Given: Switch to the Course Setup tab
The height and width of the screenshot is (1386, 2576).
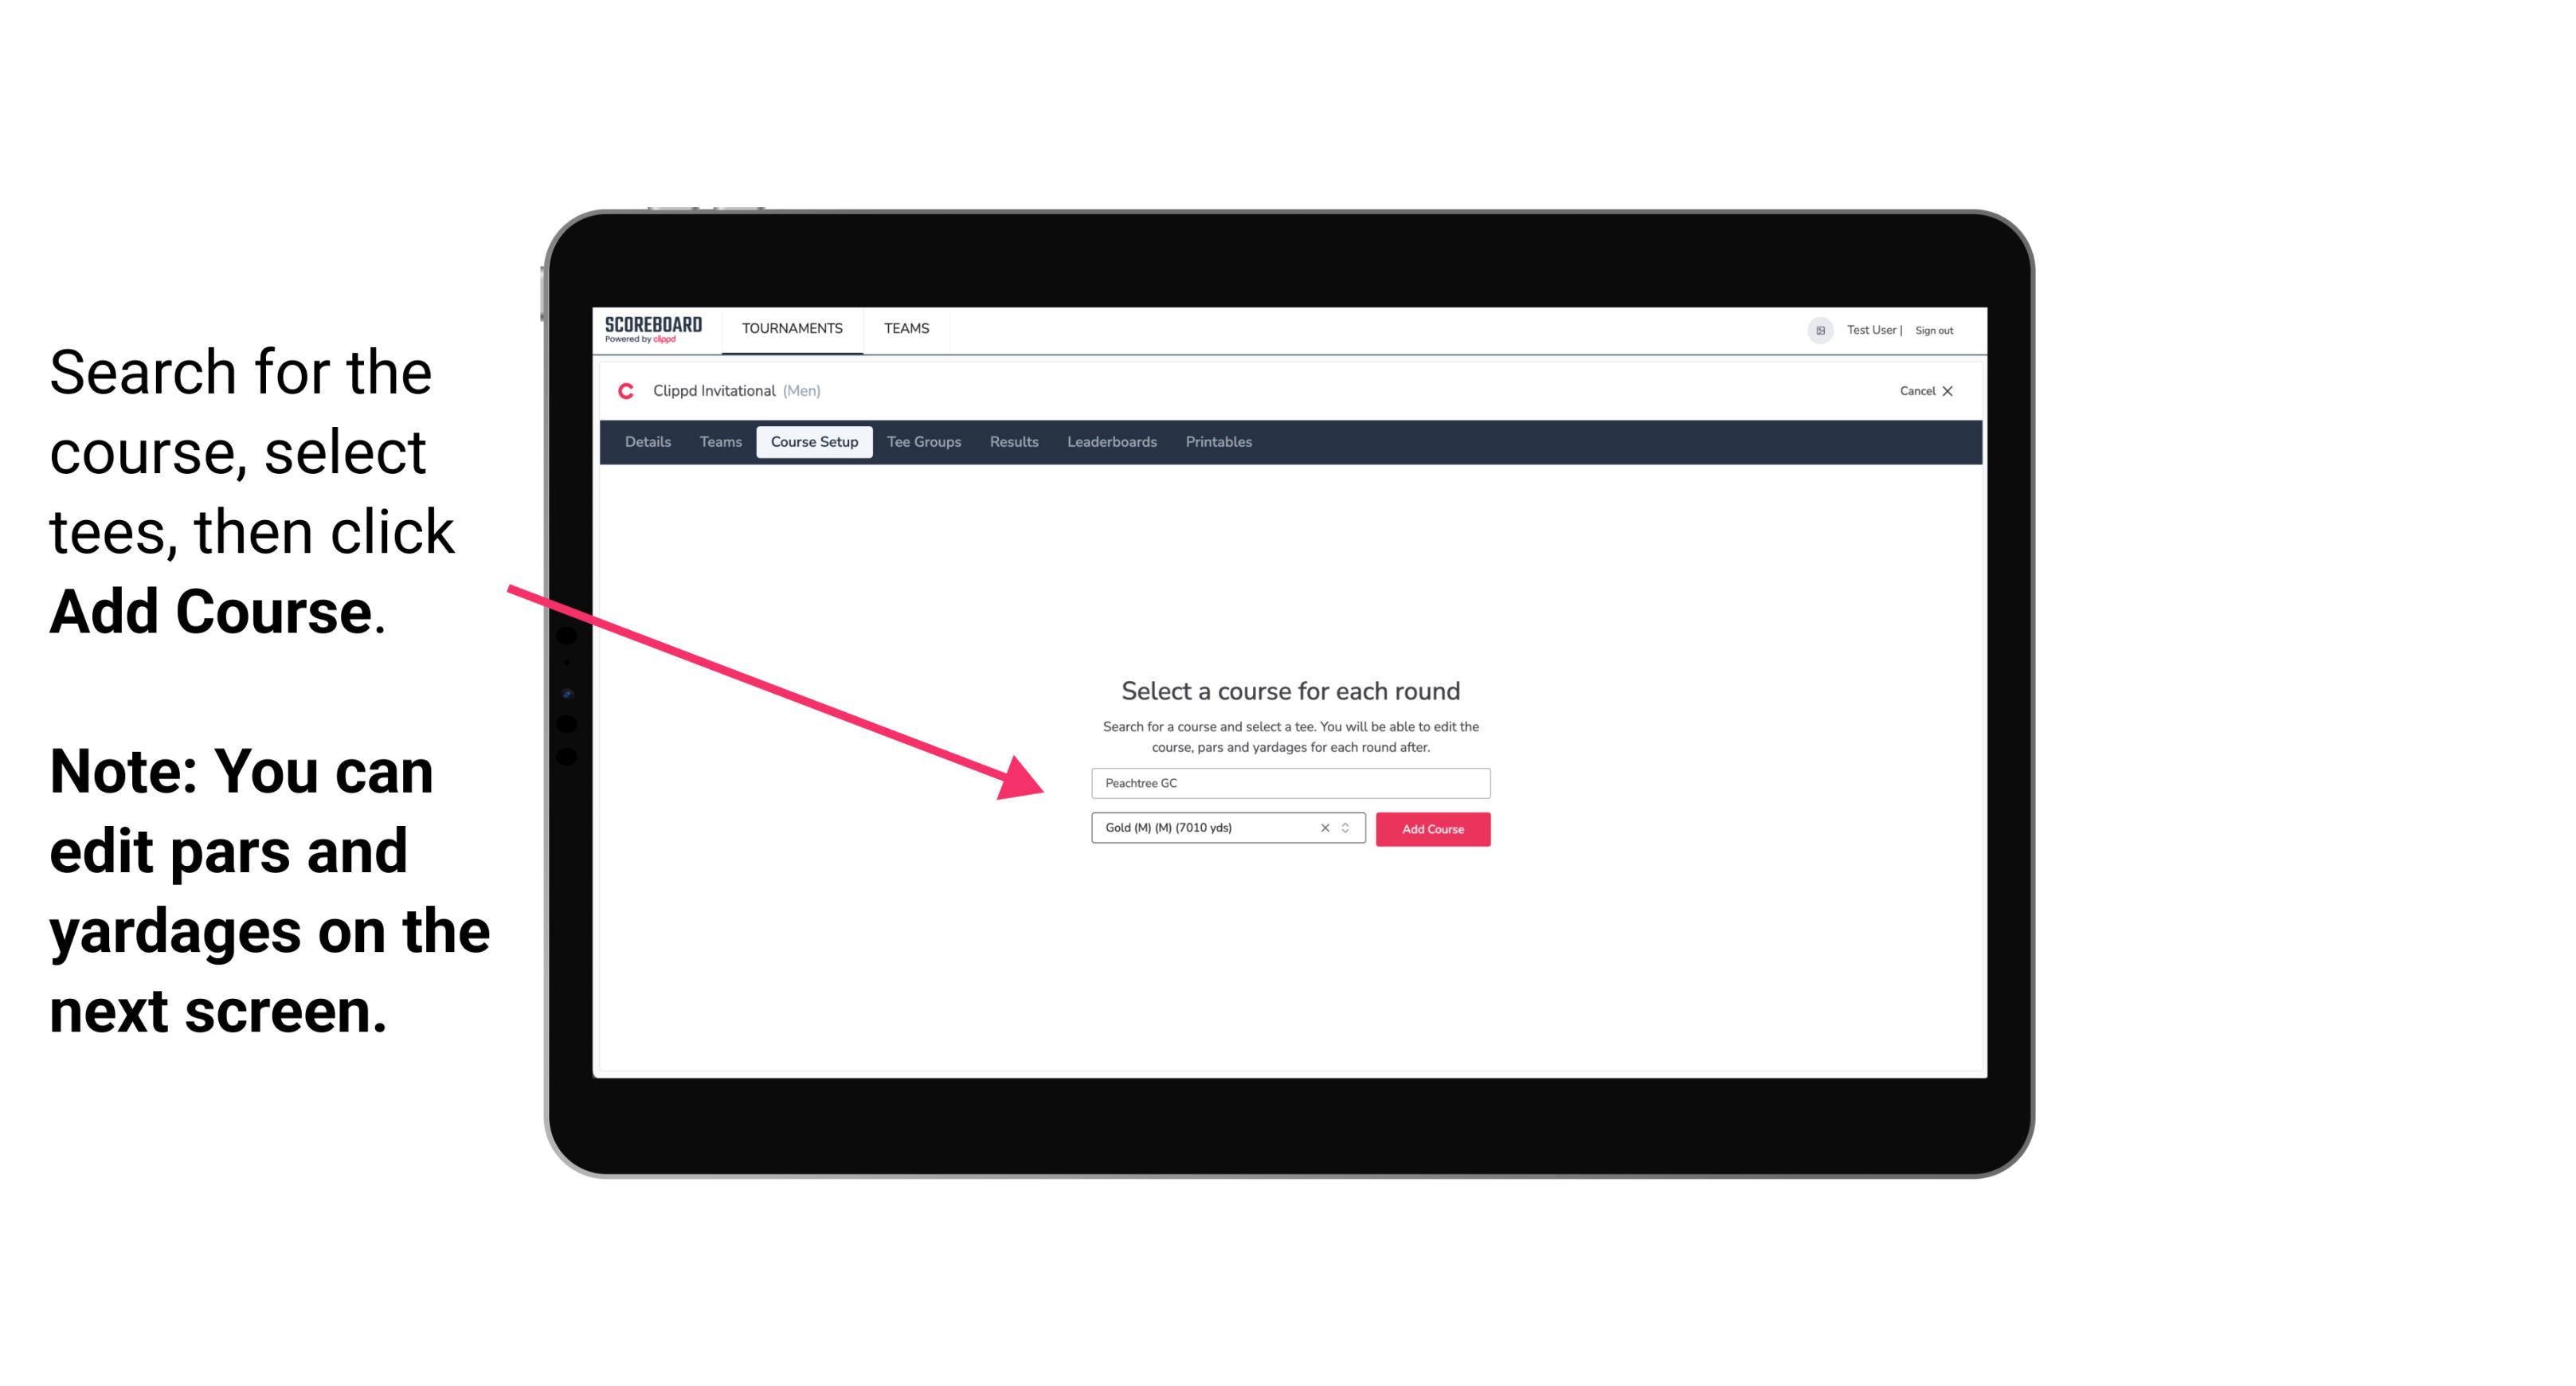Looking at the screenshot, I should click(814, 442).
